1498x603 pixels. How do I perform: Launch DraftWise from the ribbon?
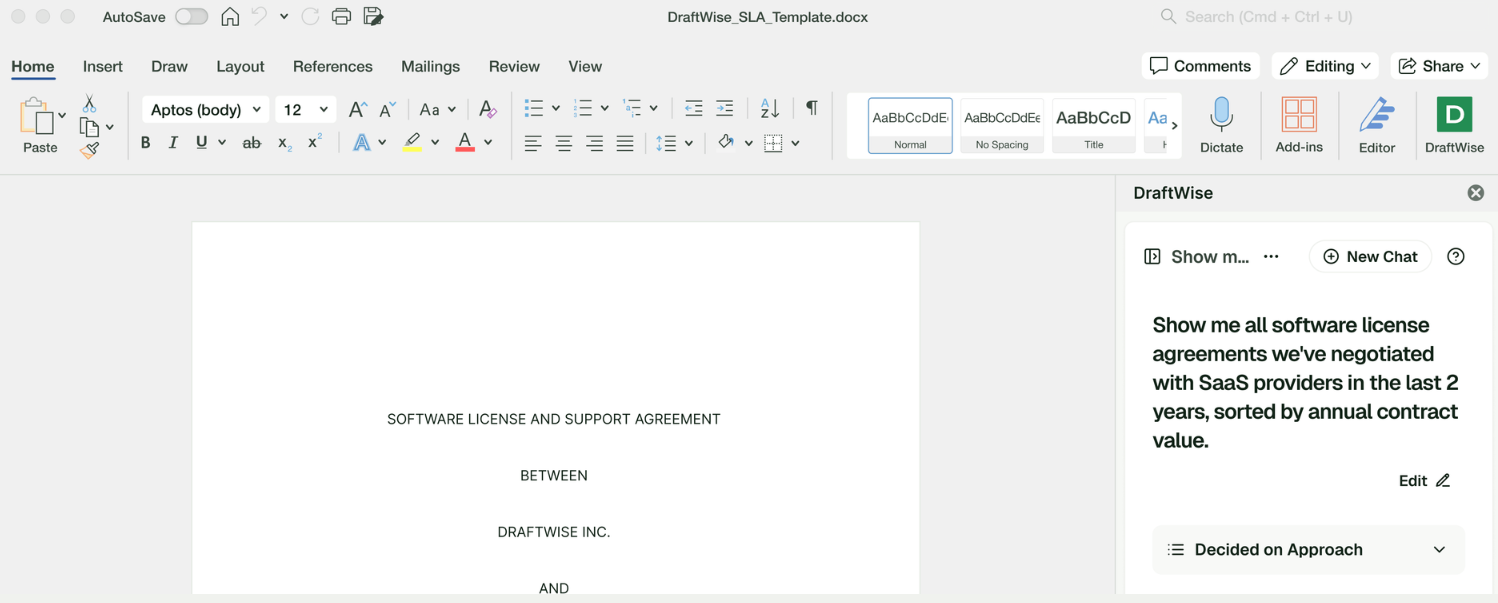coord(1454,125)
